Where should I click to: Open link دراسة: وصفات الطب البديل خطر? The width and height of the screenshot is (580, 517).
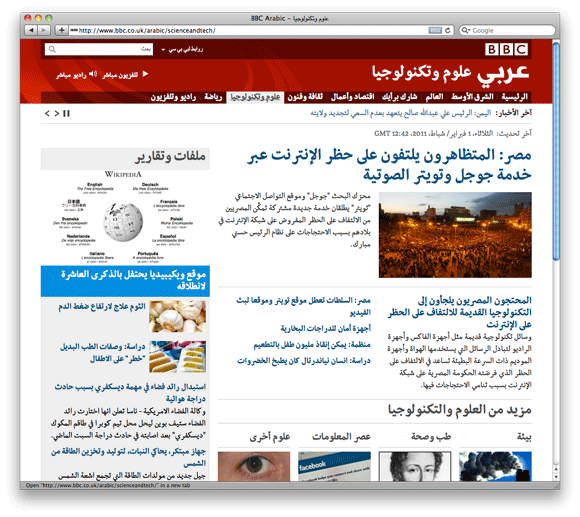coord(102,353)
